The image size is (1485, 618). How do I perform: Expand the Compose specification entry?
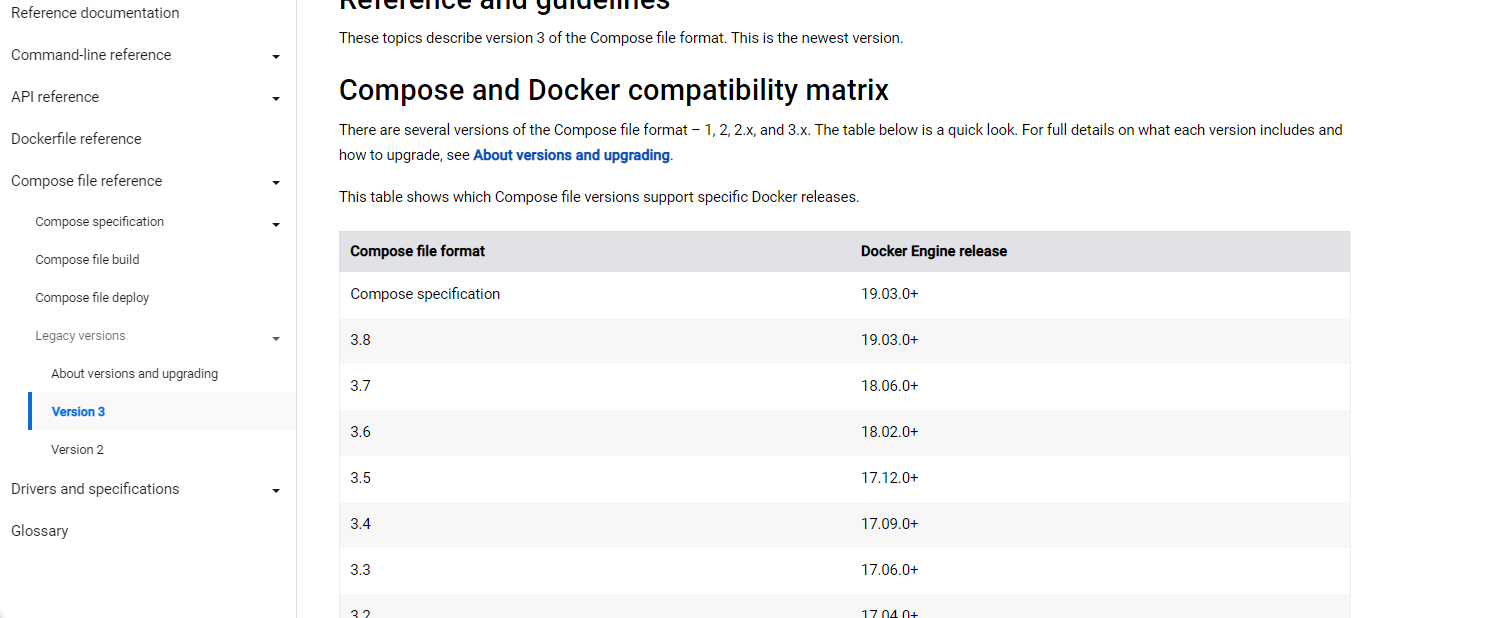click(x=275, y=223)
